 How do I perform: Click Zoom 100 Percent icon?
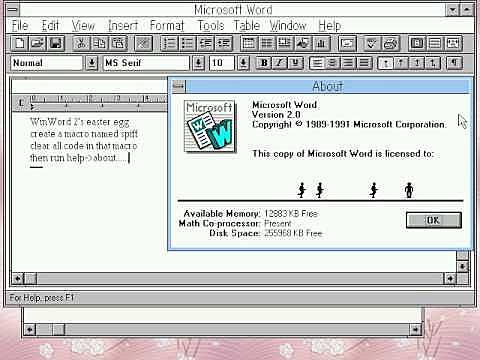(x=435, y=43)
